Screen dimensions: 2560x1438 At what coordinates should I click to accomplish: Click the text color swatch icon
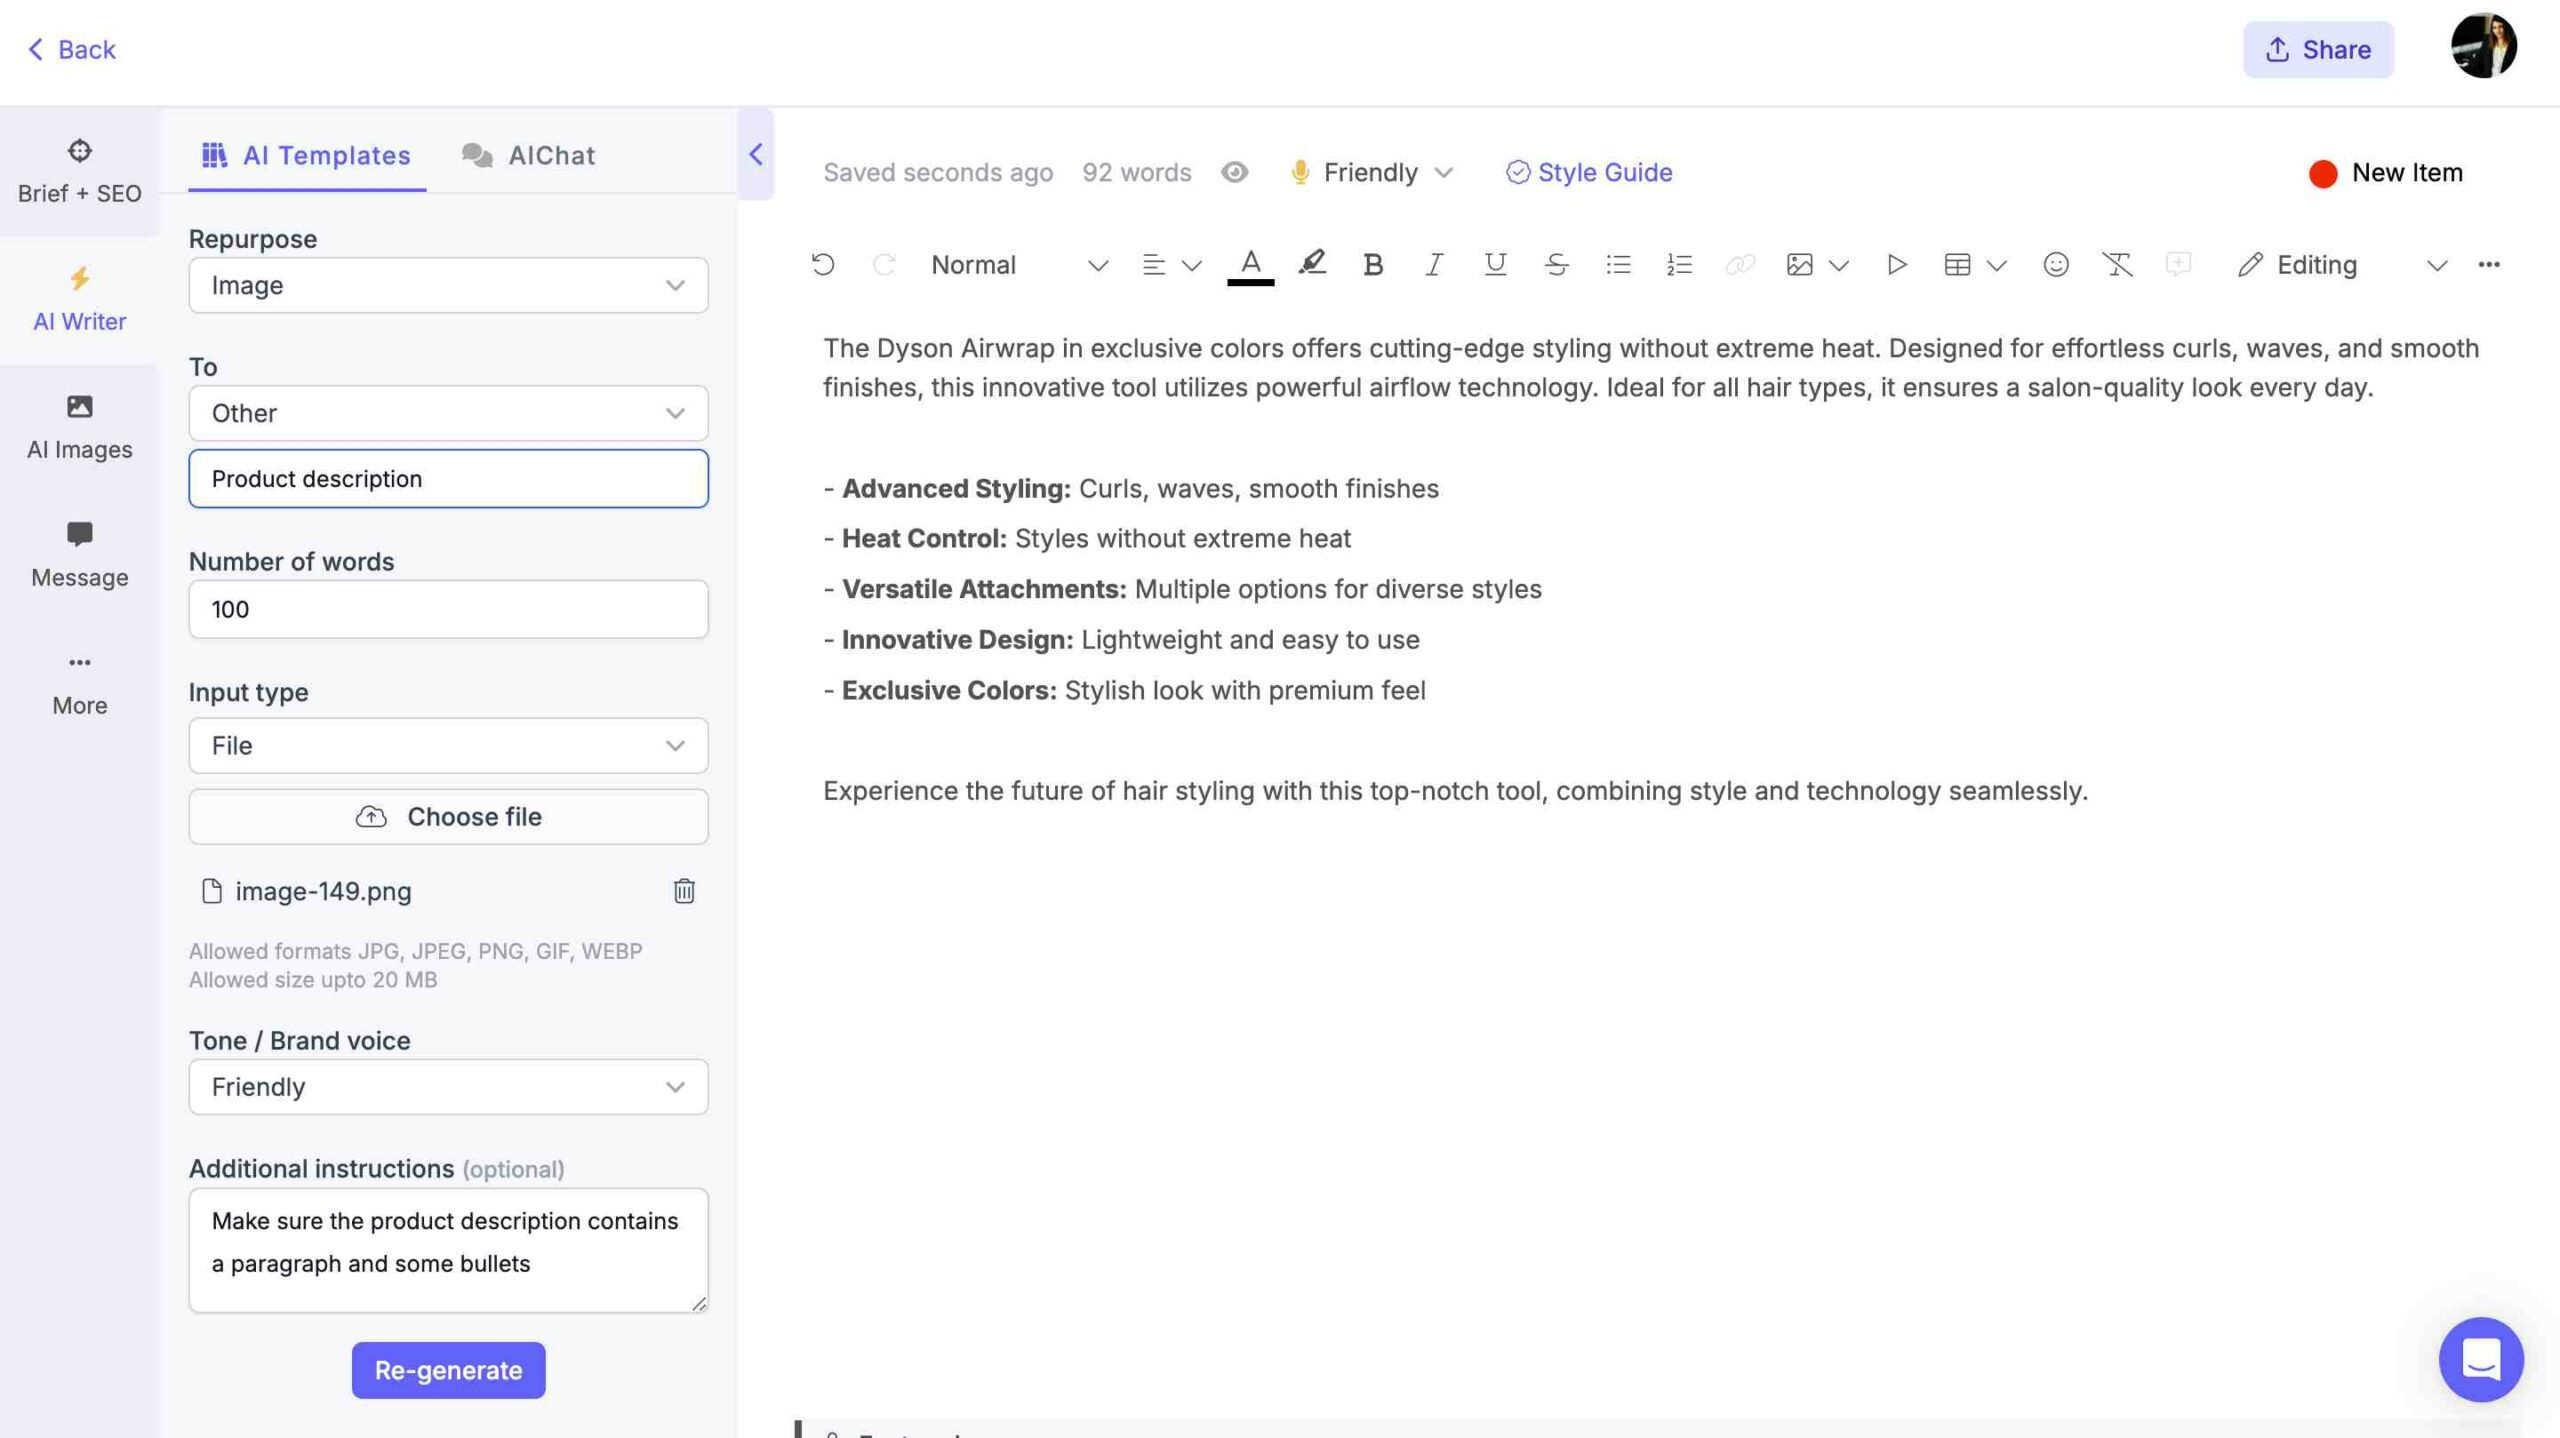tap(1250, 265)
